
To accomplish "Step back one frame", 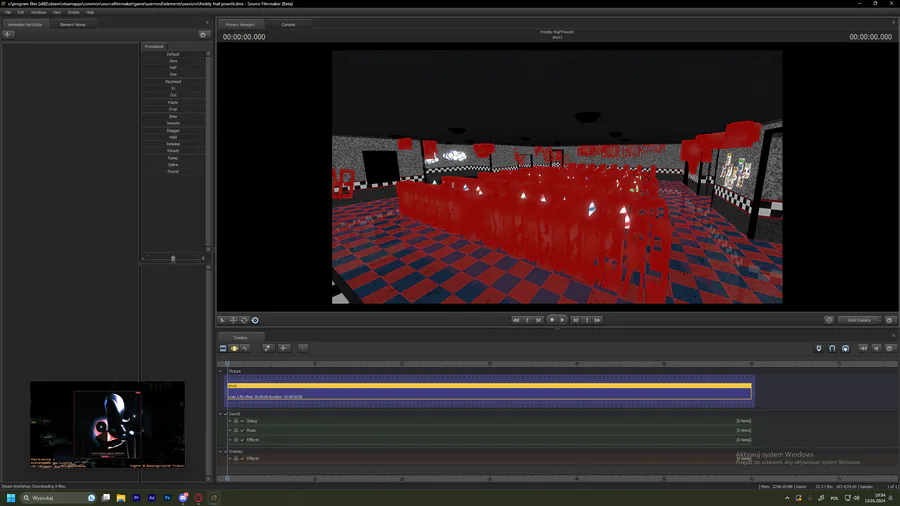I will (538, 320).
